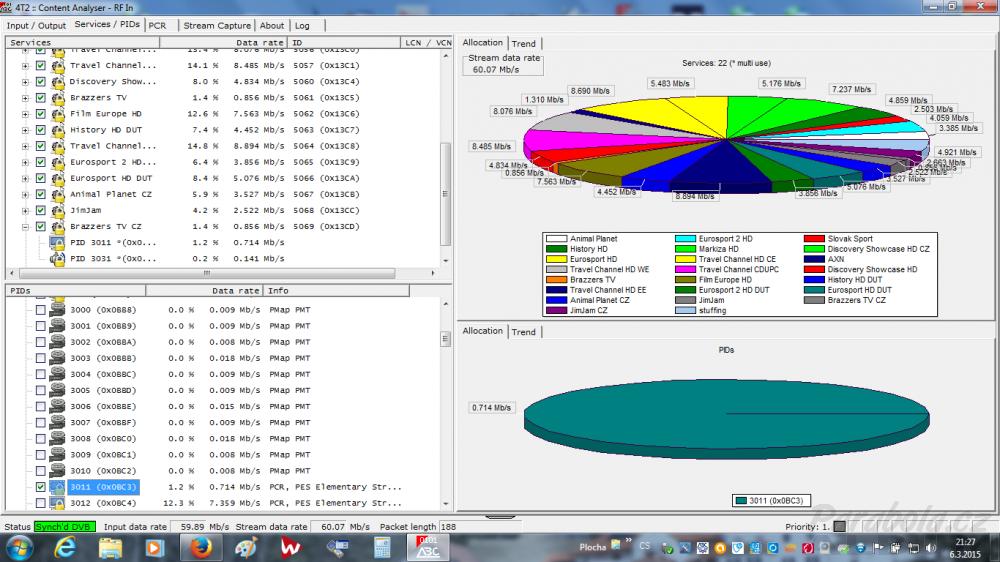Image resolution: width=1000 pixels, height=562 pixels.
Task: Click the LCN / VCN column header
Action: click(427, 42)
